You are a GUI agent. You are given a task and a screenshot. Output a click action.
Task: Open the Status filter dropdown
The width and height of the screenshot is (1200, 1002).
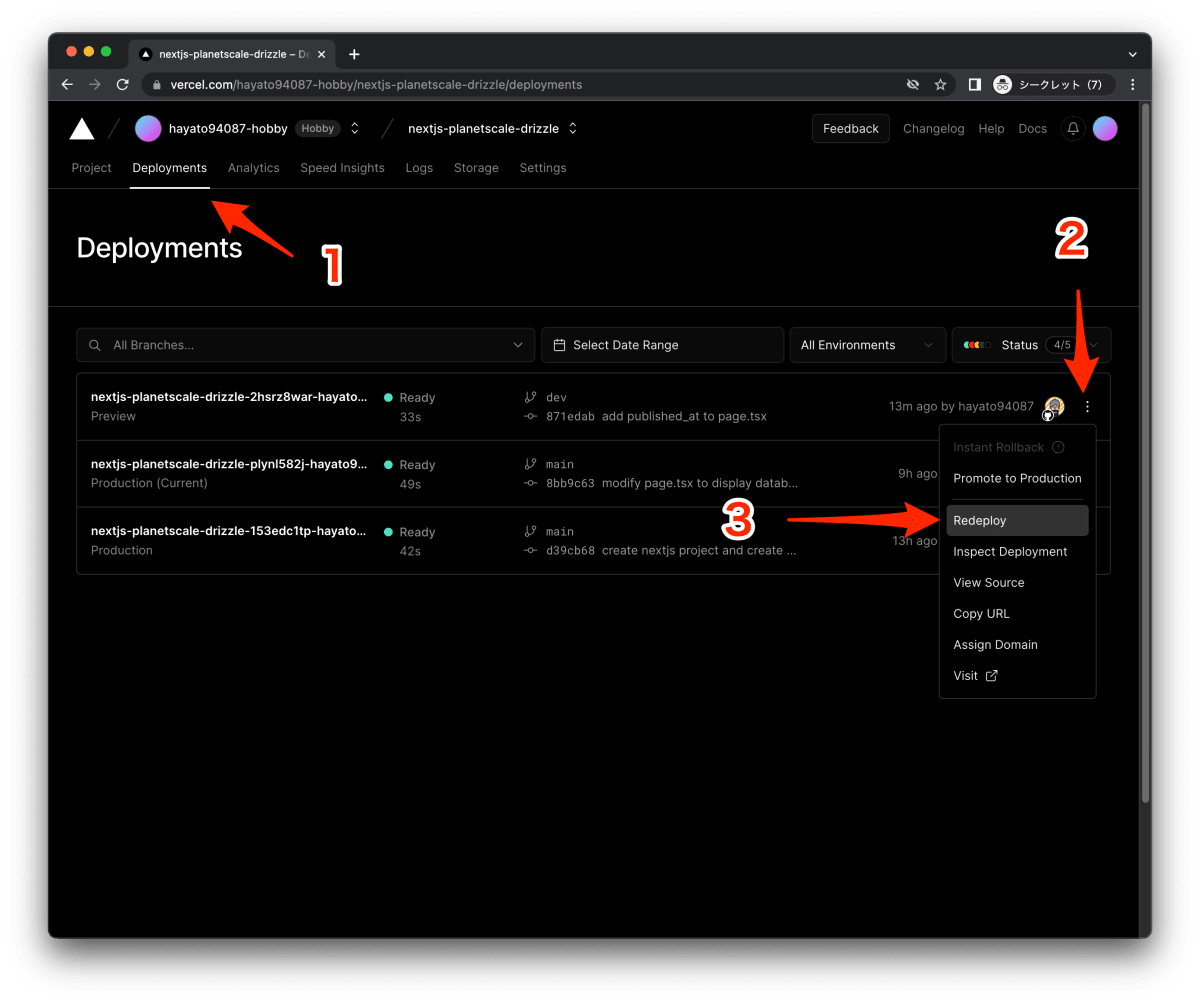tap(1031, 345)
